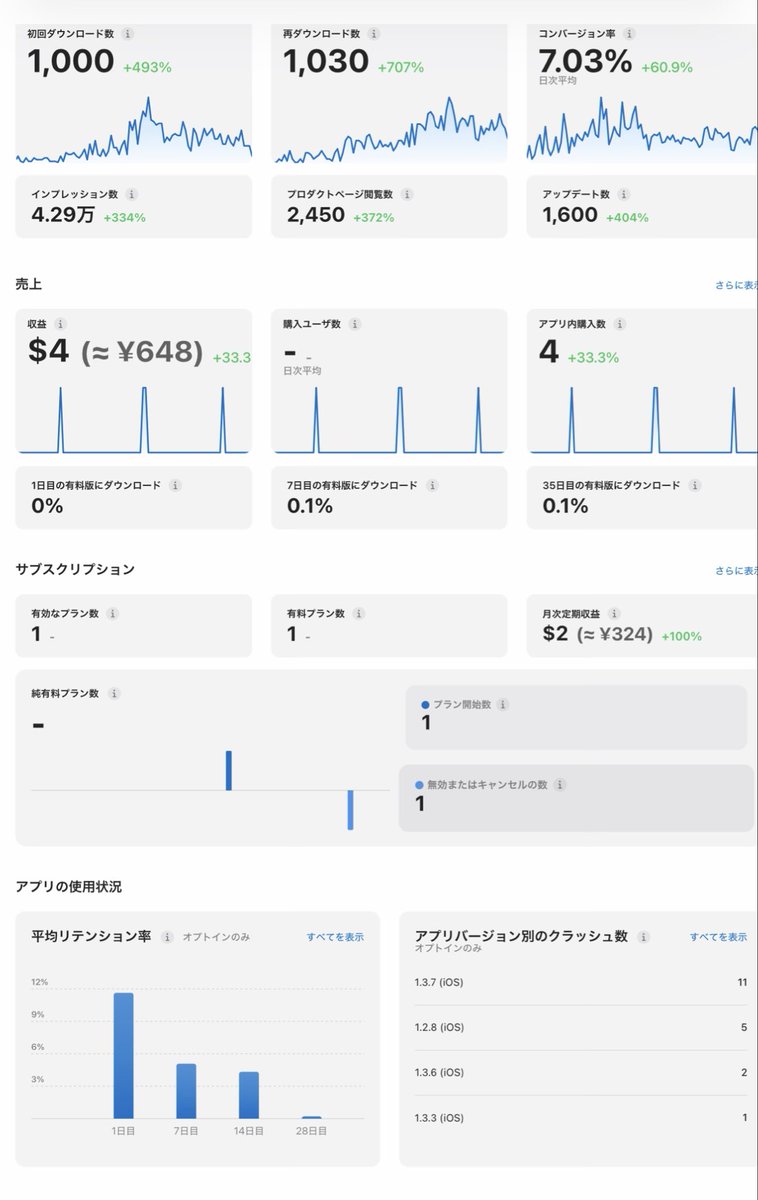This screenshot has height=1200, width=758.
Task: Click positive bar in 純有料プラン数 chart
Action: click(229, 770)
